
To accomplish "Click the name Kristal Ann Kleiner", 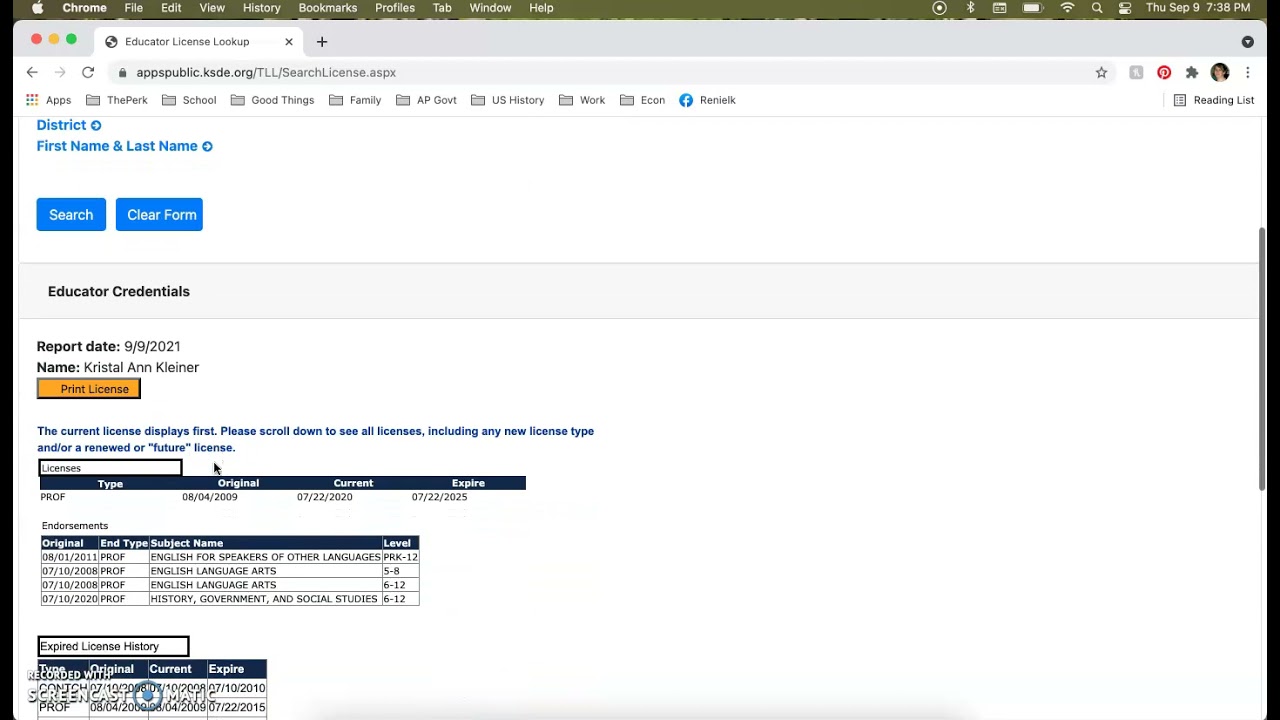I will [141, 367].
